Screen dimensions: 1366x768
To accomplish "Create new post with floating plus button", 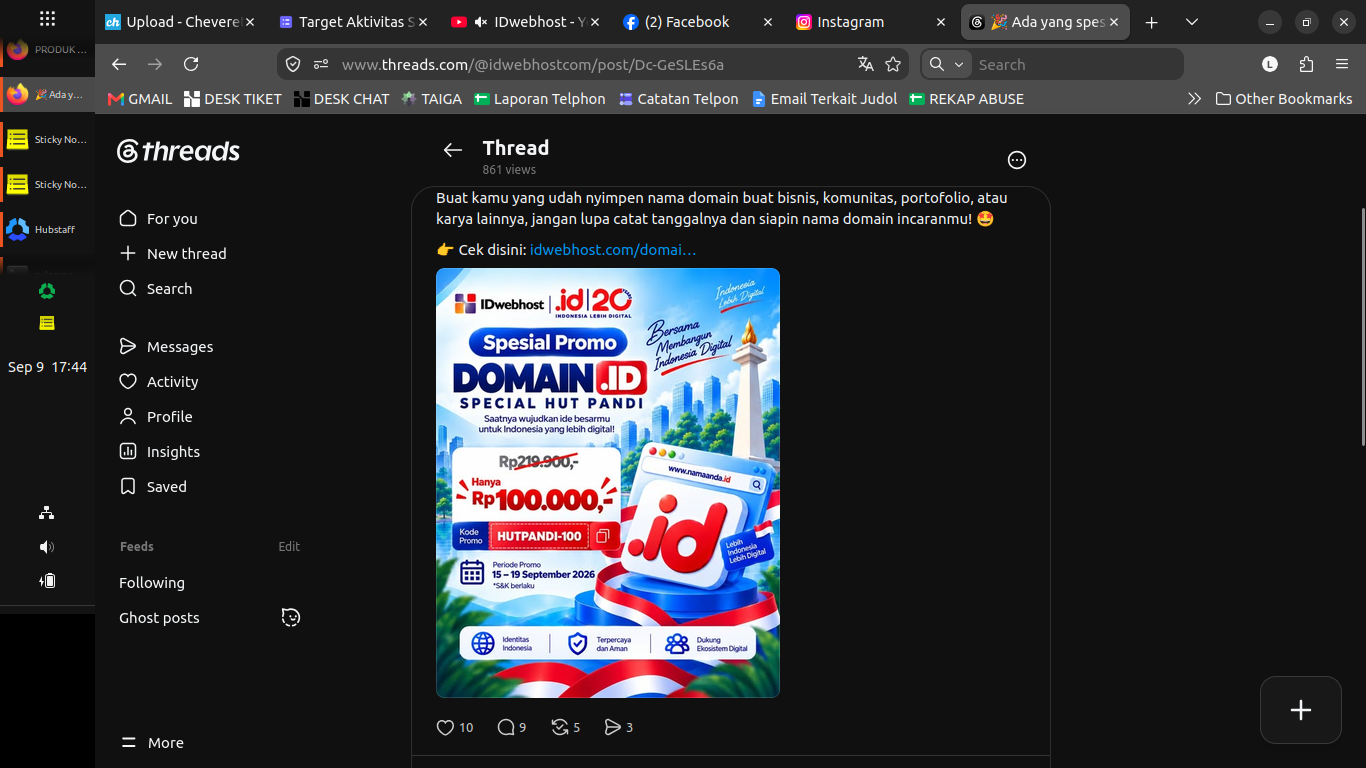I will [x=1300, y=710].
